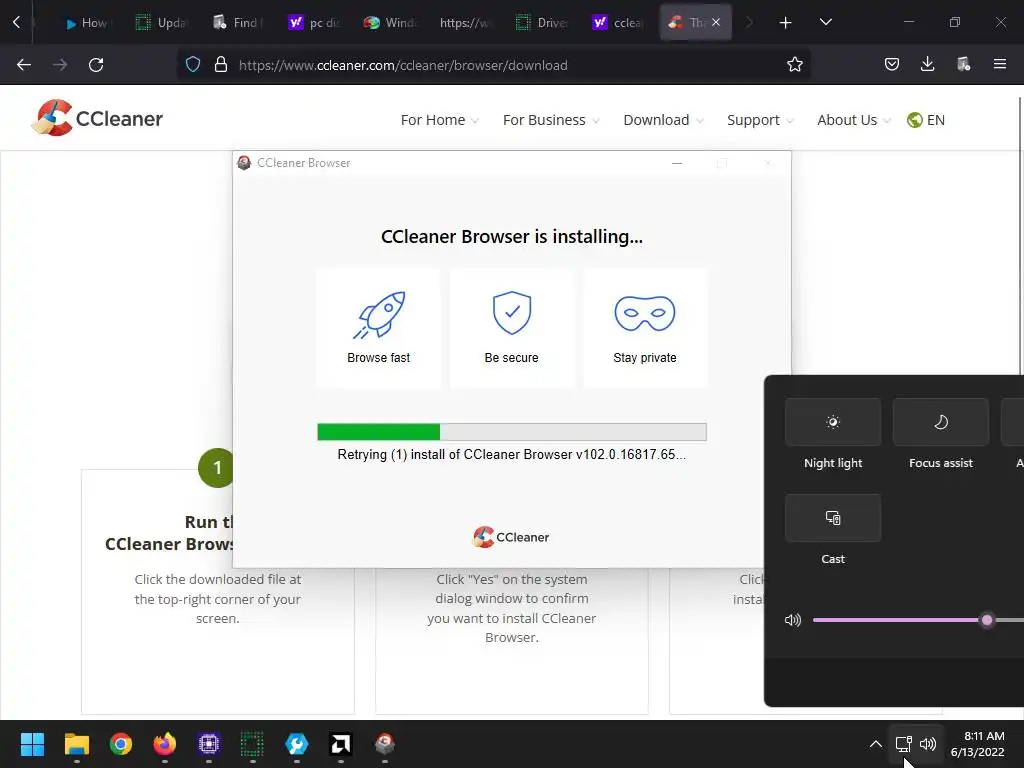
Task: Expand the Support menu
Action: pos(760,120)
